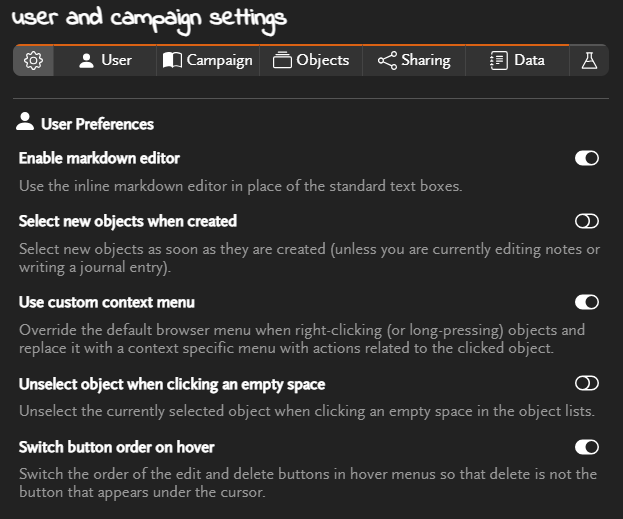Click the document icon on Data tab
The image size is (623, 519).
(498, 61)
